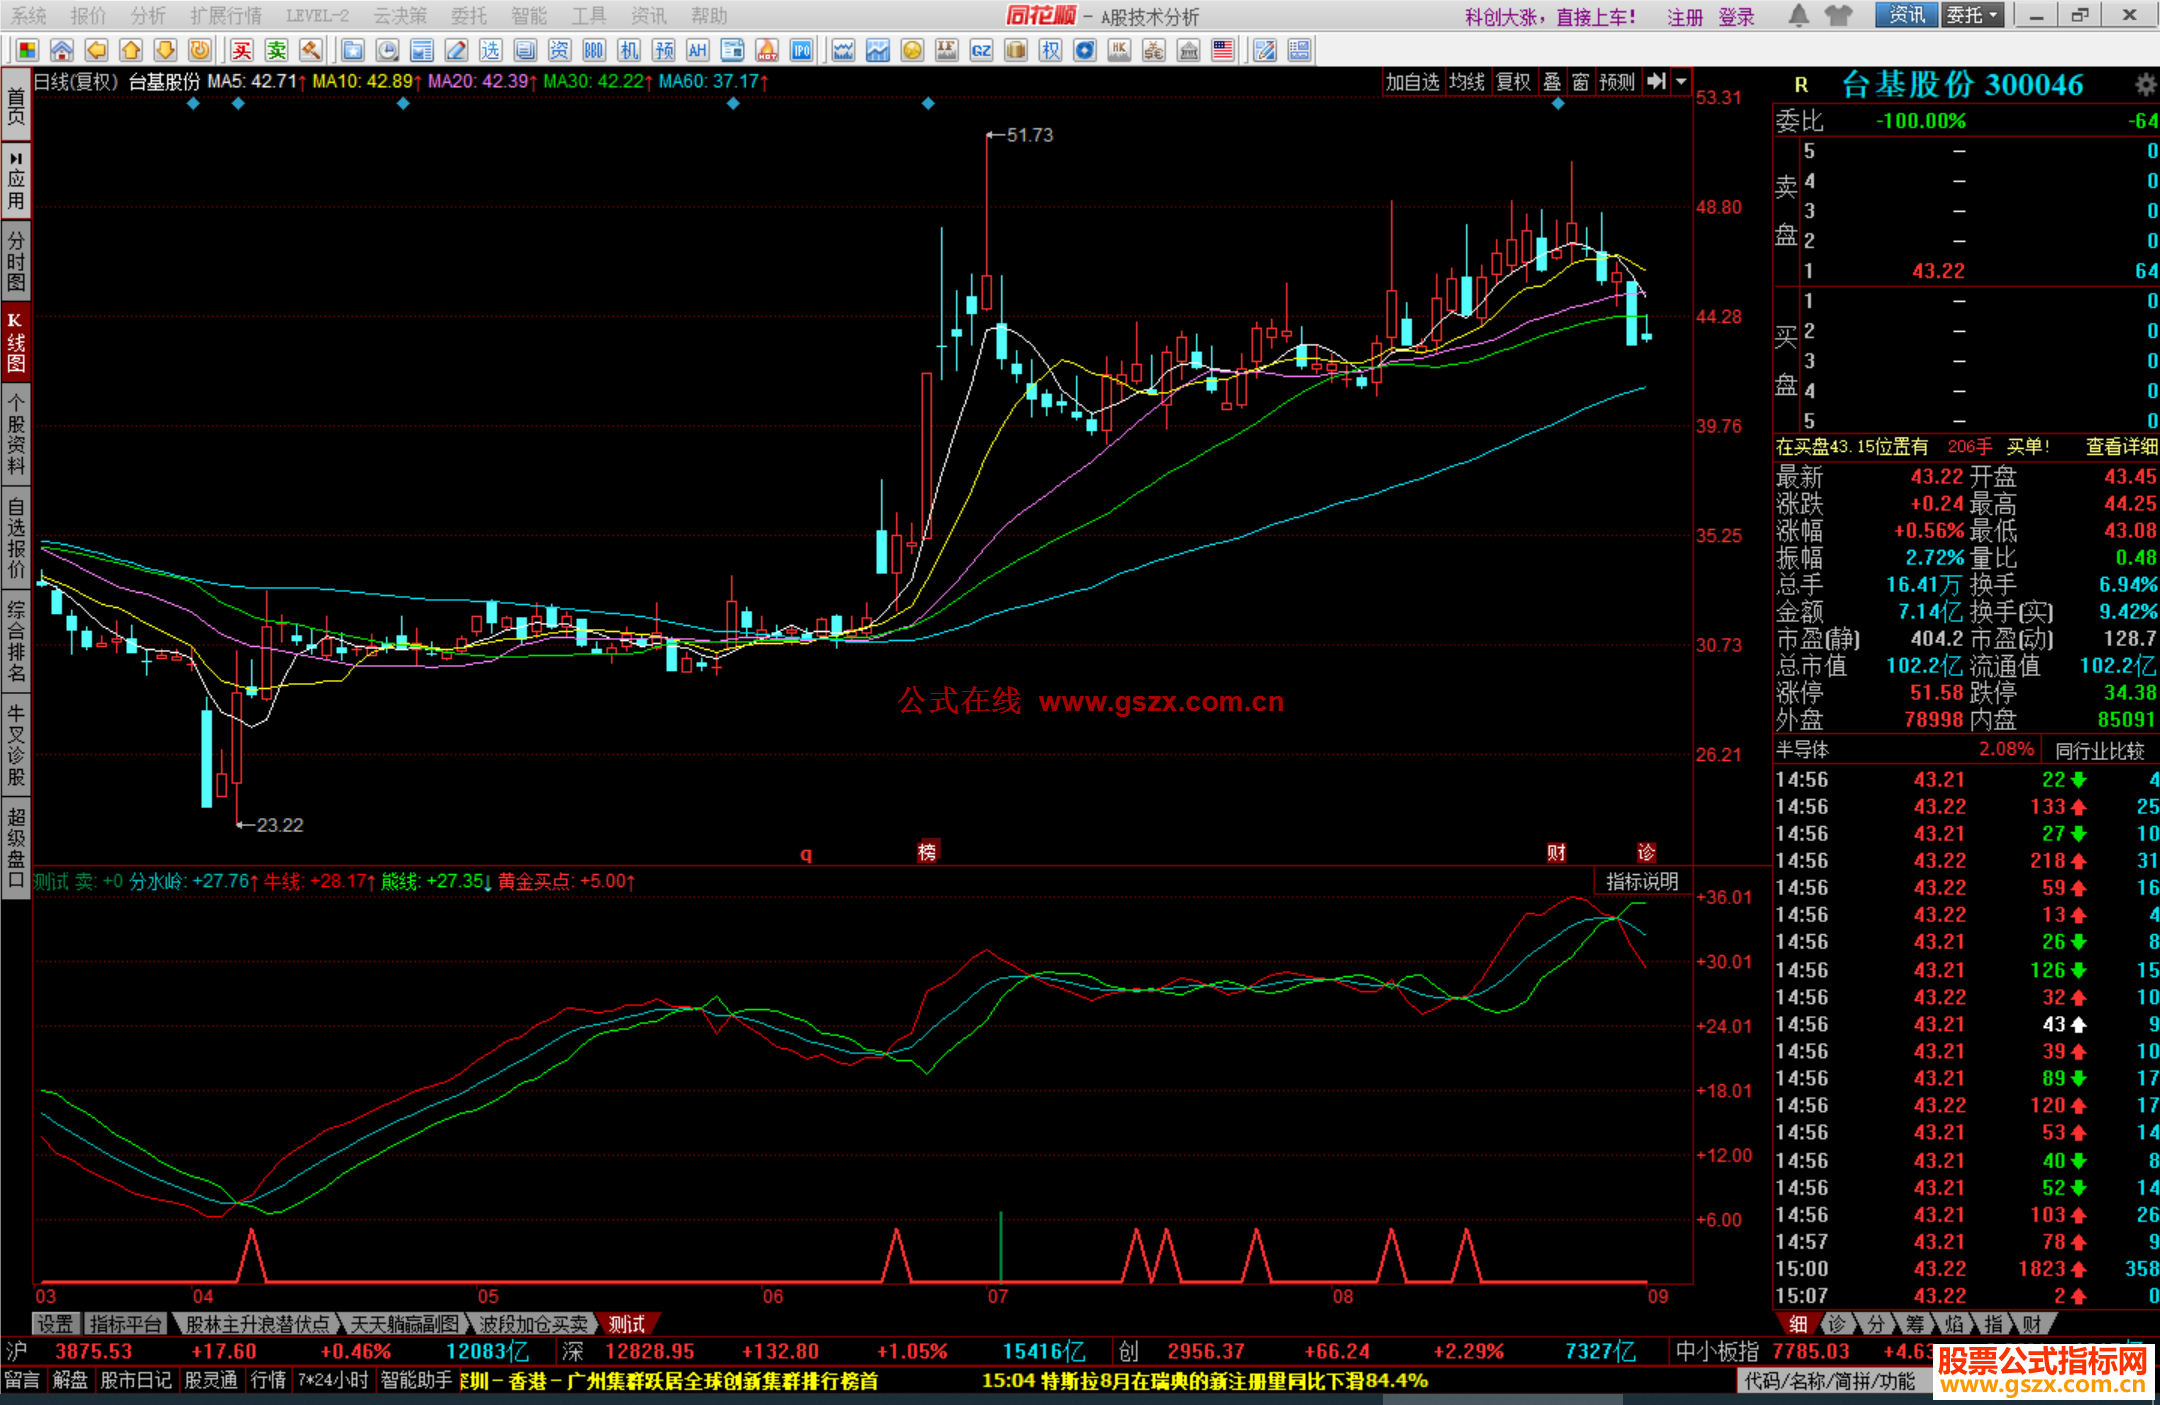Click the 代码/名称/简拼/功能 search field
2160x1405 pixels.
tap(1830, 1381)
